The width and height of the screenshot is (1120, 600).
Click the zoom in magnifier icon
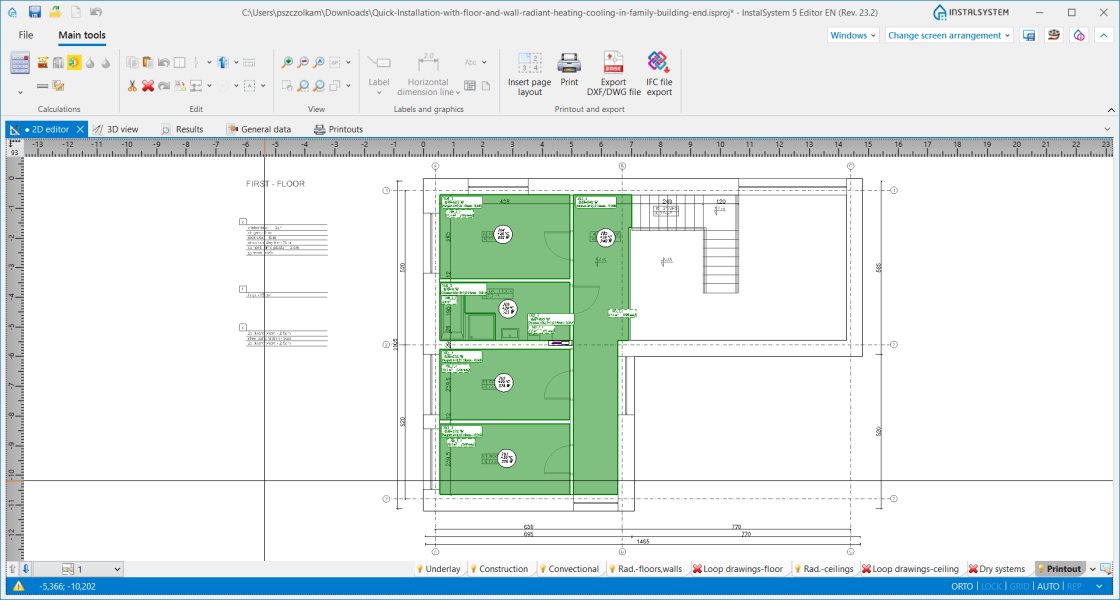[x=287, y=63]
